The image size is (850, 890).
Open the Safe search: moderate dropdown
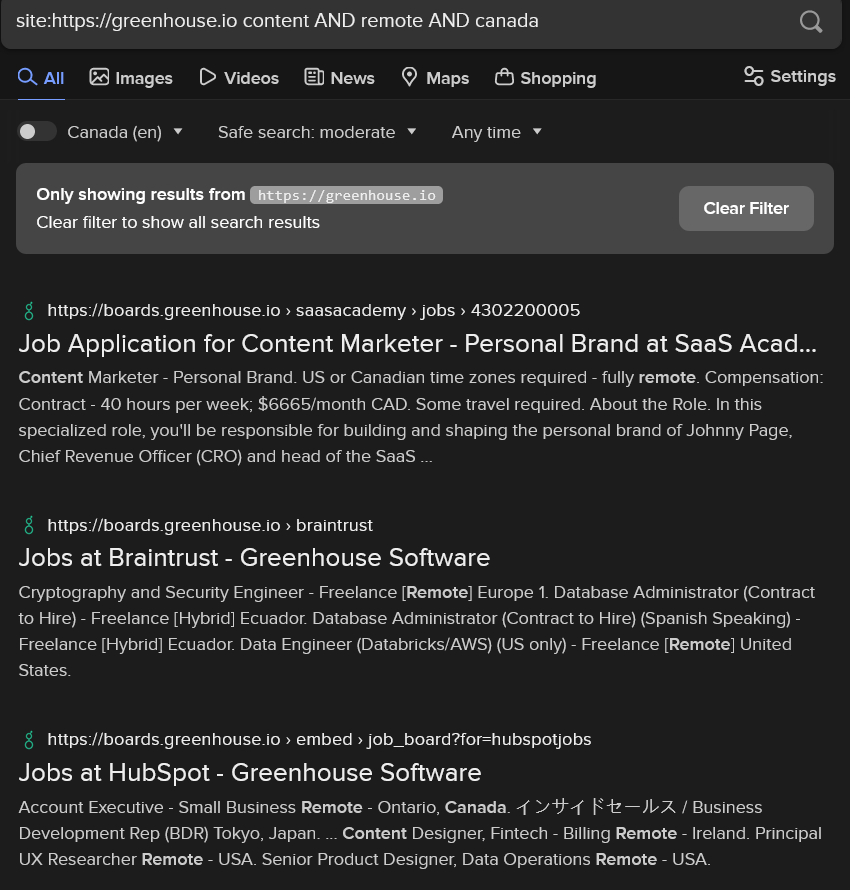(317, 132)
